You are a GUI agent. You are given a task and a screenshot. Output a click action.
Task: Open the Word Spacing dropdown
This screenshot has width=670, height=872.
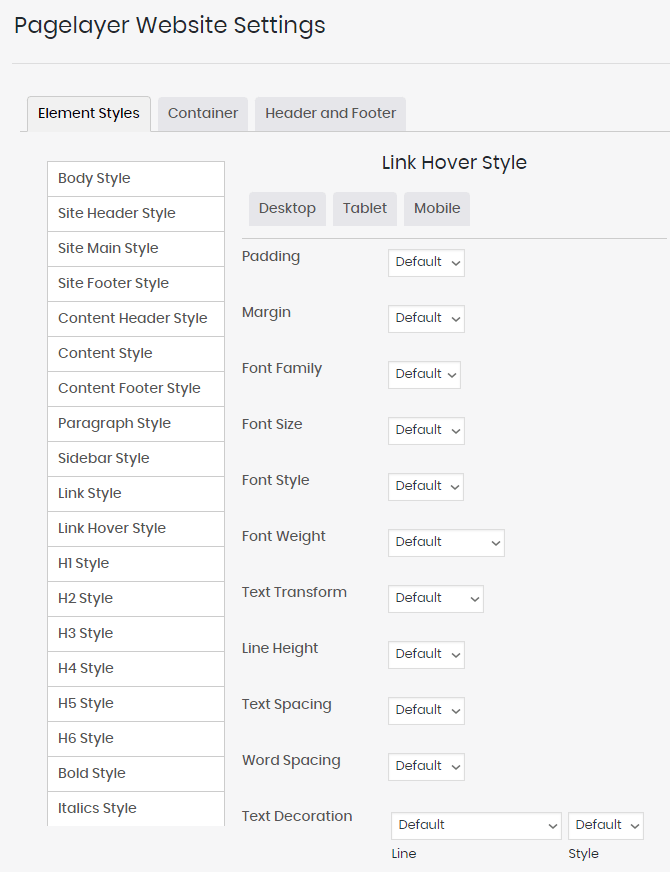click(x=426, y=766)
